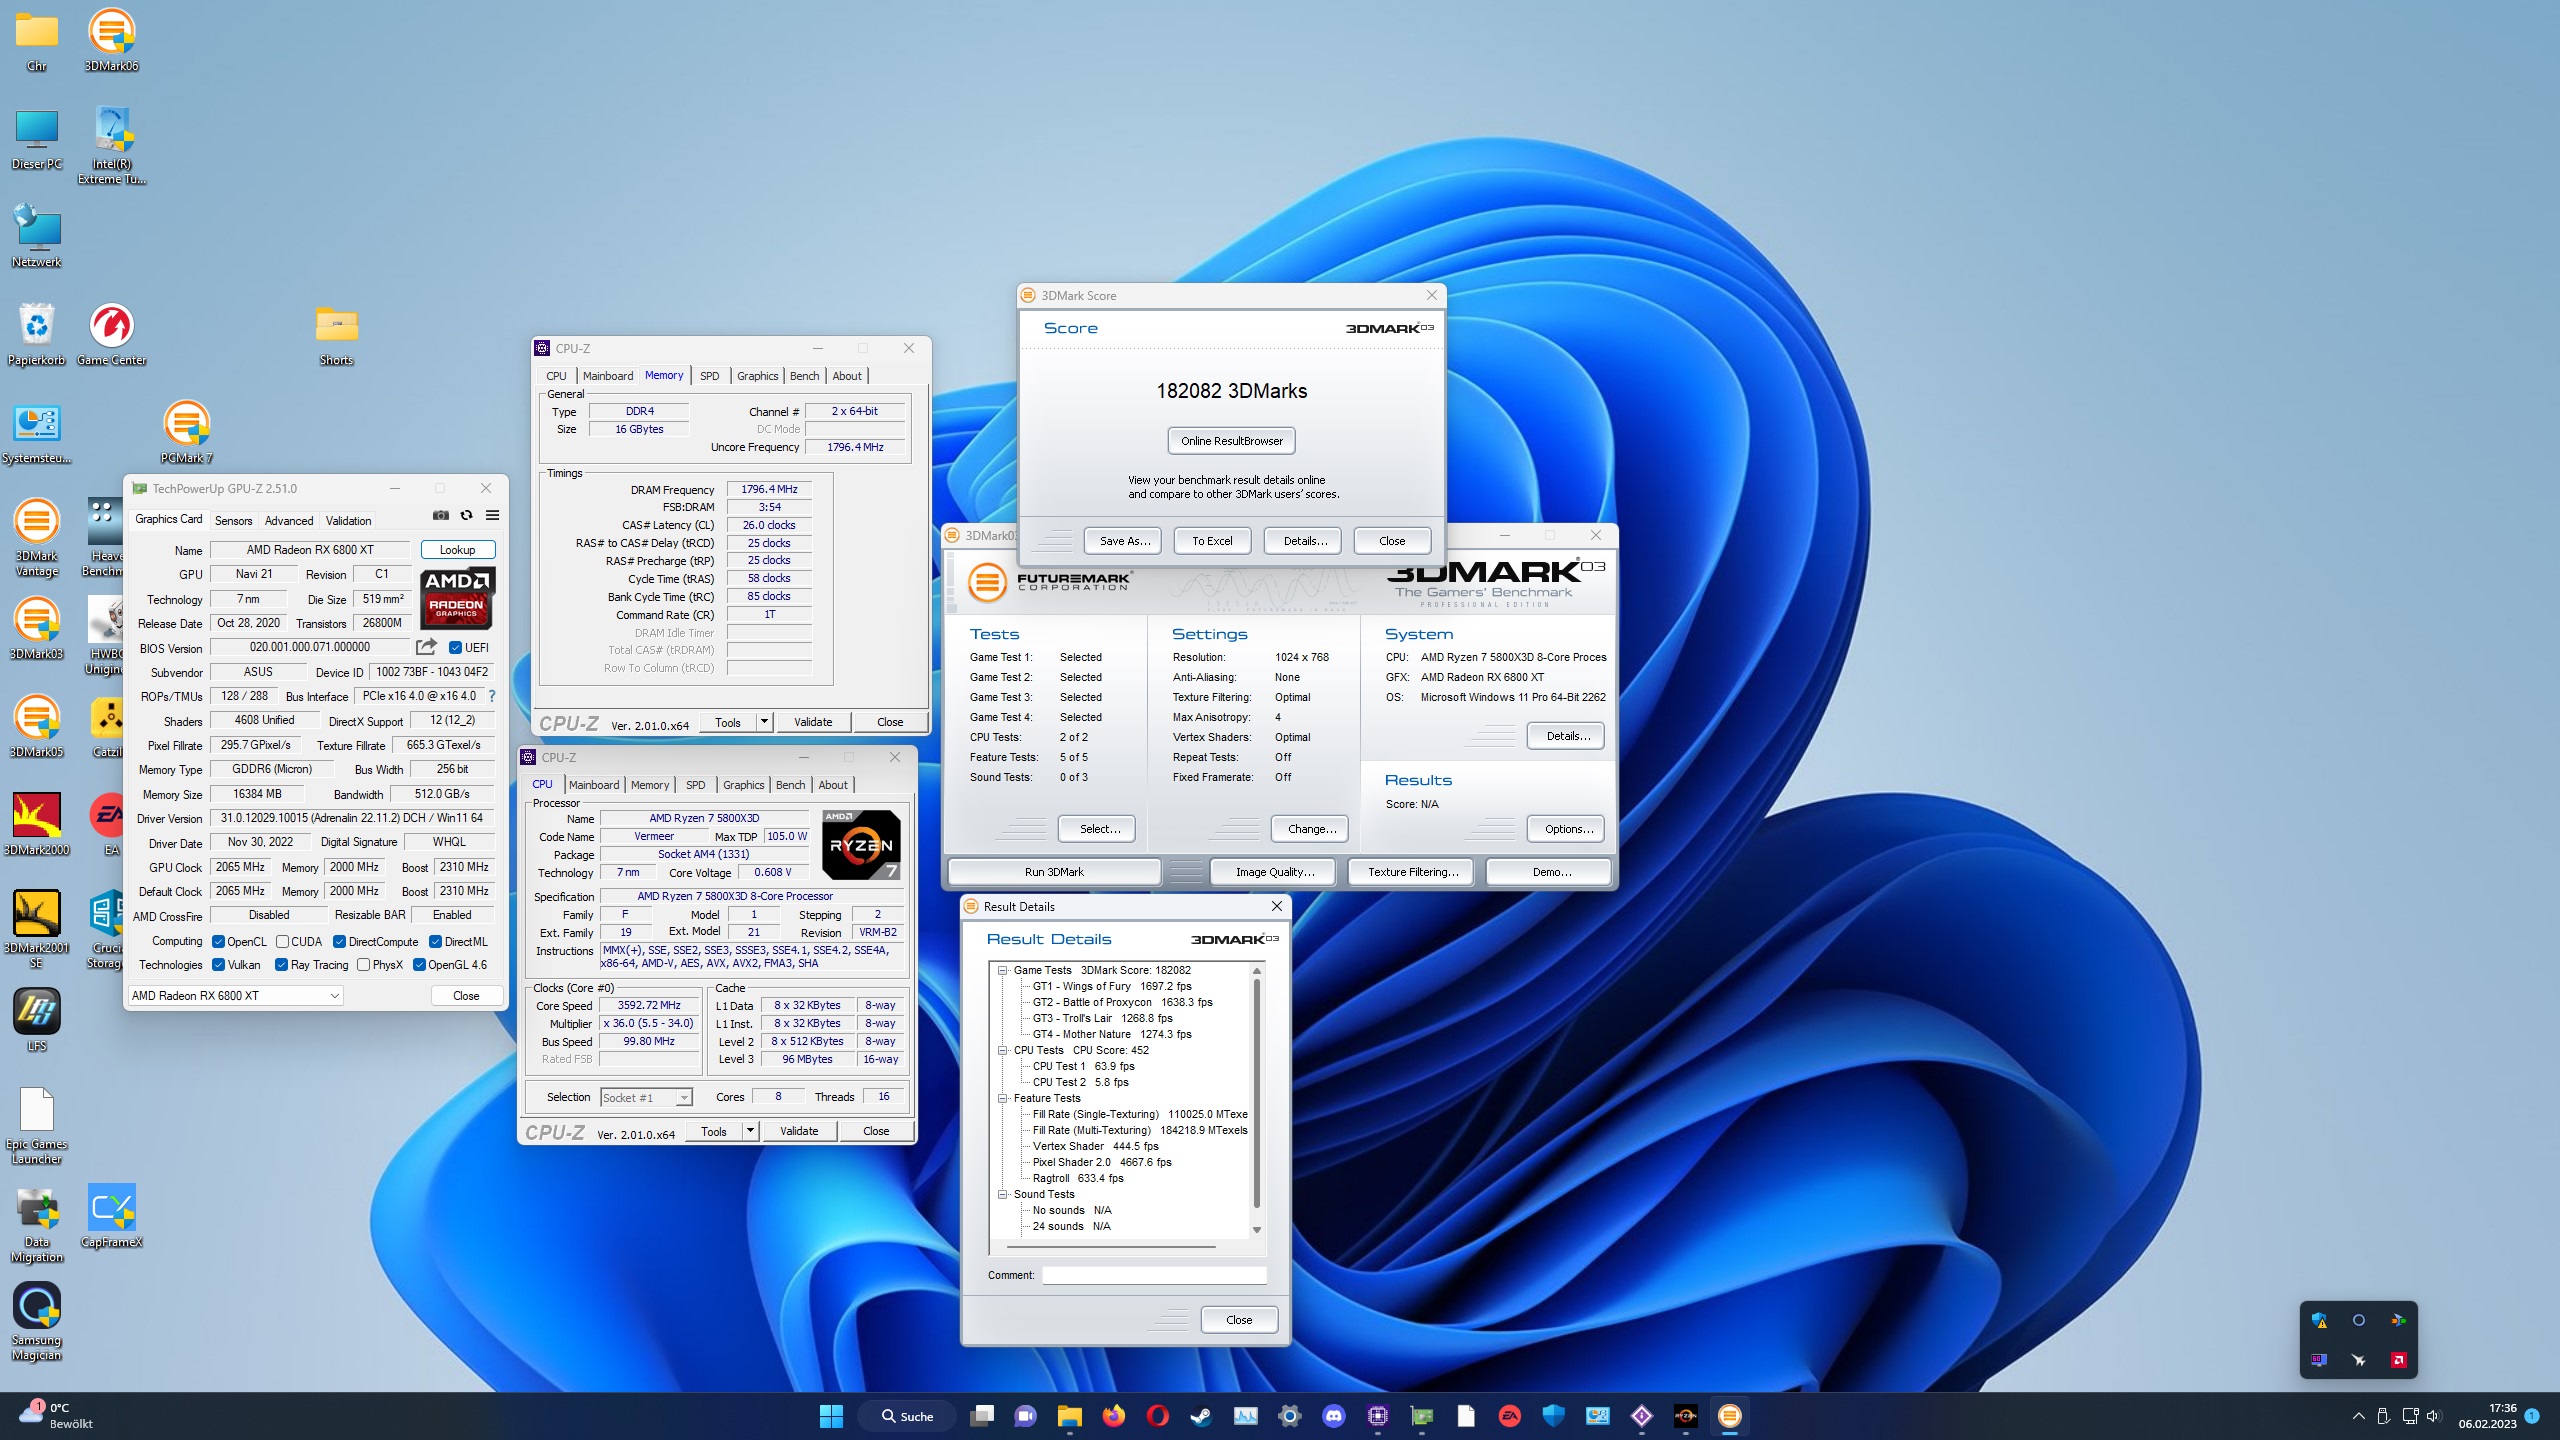Open the 3DMark Vantage desktop shortcut
This screenshot has height=1440, width=2560.
point(37,536)
